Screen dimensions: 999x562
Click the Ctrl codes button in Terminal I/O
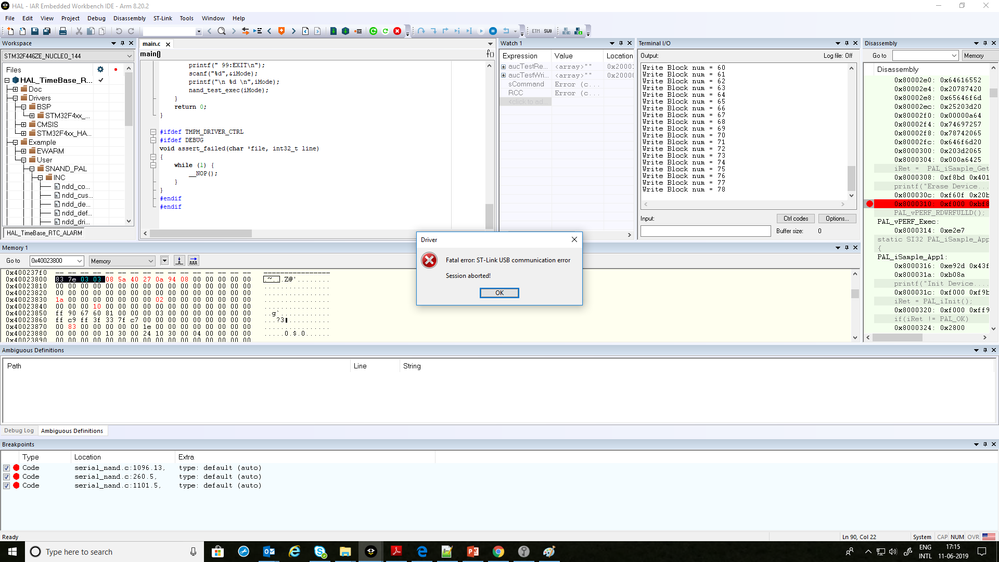pos(795,219)
